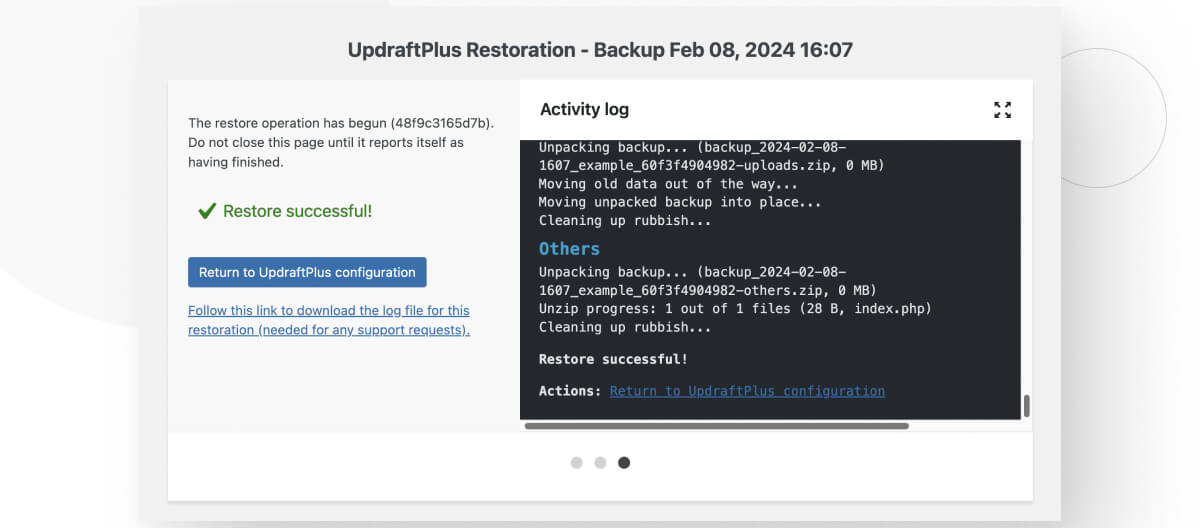Click the Activity log panel heading
Viewport: 1200px width, 528px height.
point(584,110)
